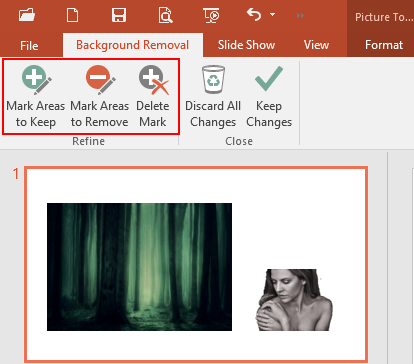Image resolution: width=414 pixels, height=364 pixels.
Task: Click the Open folder icon in toolbar
Action: click(x=27, y=15)
